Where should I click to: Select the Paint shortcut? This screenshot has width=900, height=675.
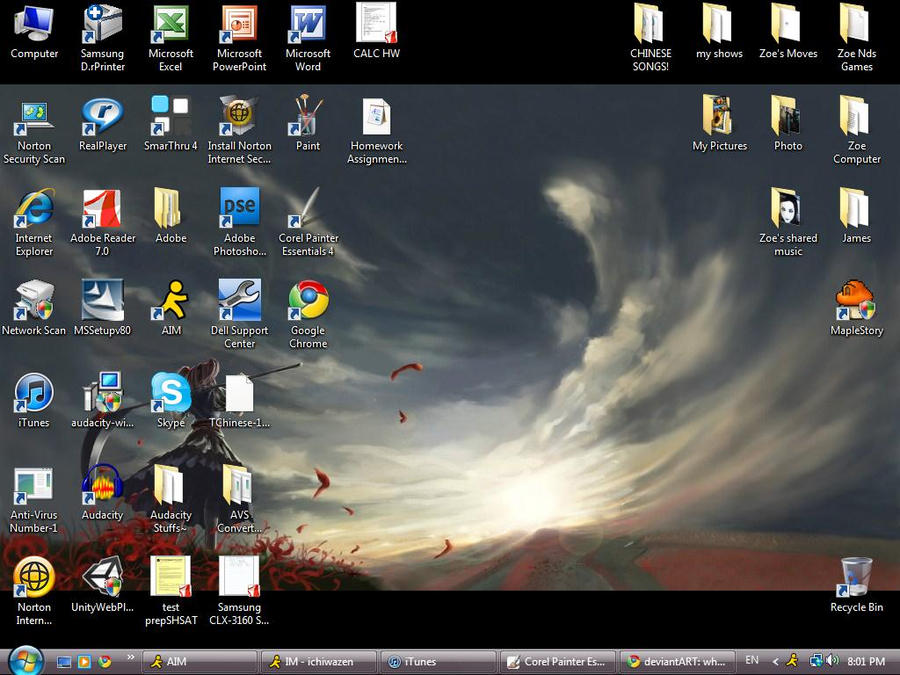click(x=308, y=125)
